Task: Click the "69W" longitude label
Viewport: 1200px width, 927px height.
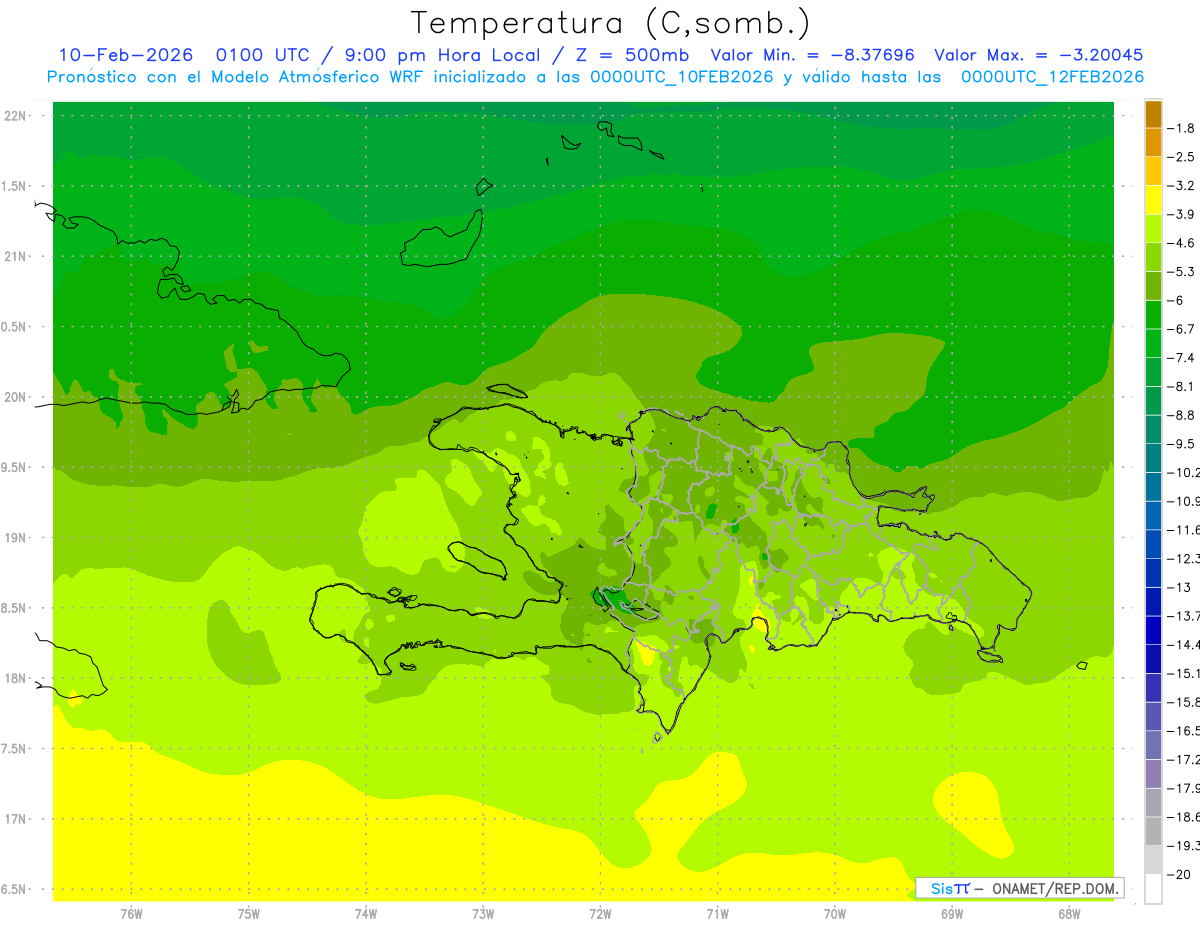Action: tap(952, 914)
